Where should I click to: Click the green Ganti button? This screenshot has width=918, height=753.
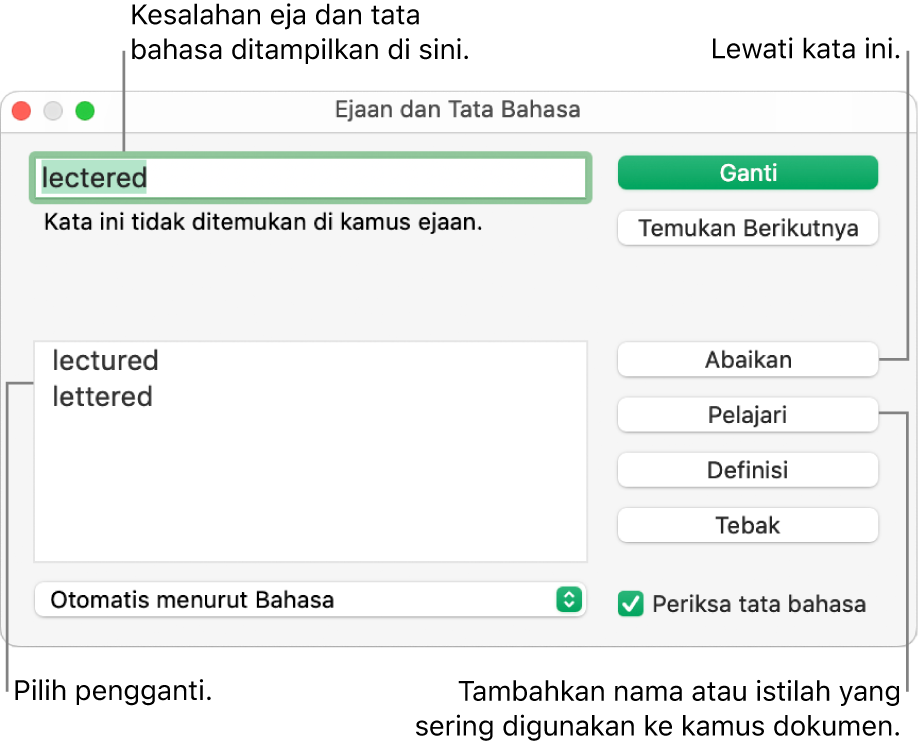(x=747, y=173)
